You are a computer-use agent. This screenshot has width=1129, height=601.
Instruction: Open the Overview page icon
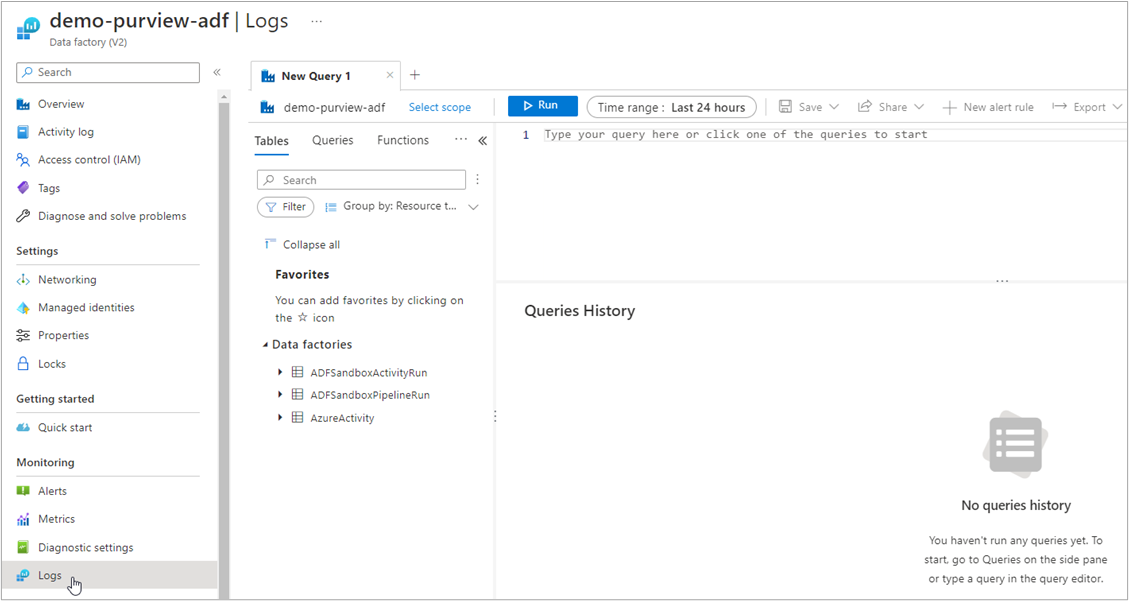[23, 104]
